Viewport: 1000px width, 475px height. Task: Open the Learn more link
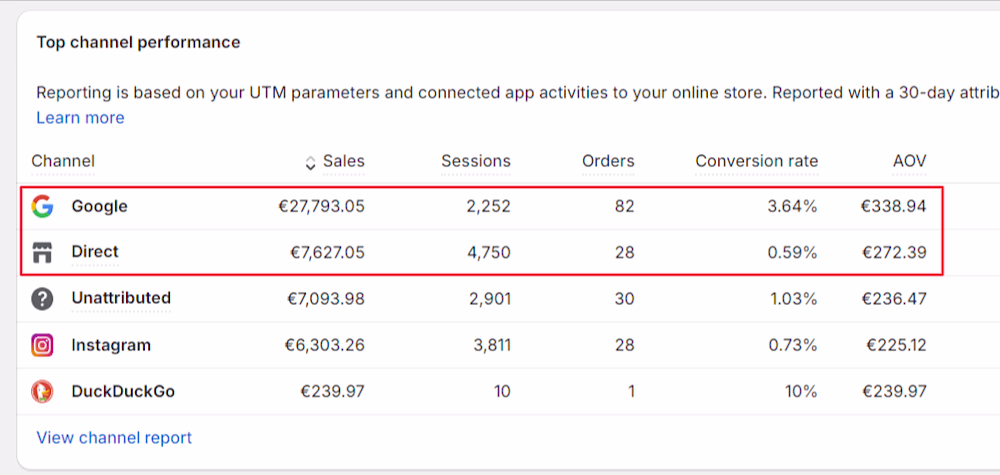click(80, 118)
